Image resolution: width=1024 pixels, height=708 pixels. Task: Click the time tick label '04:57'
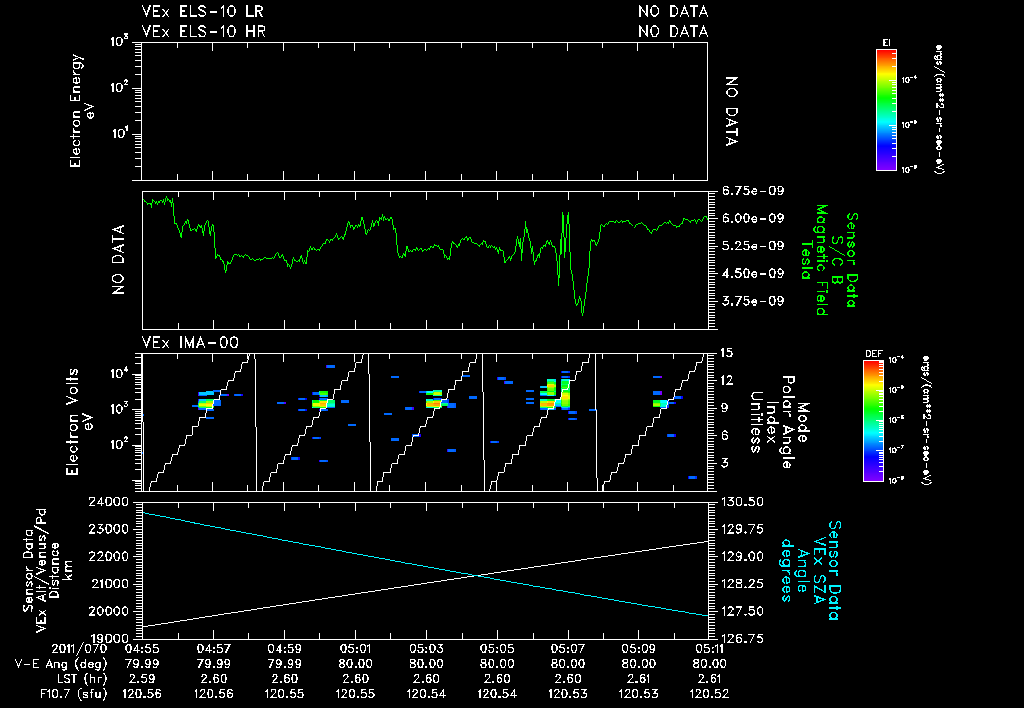[213, 649]
